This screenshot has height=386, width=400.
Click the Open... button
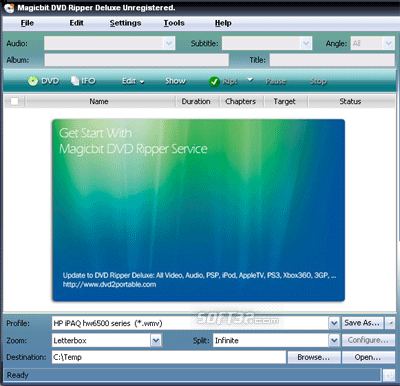(x=368, y=357)
